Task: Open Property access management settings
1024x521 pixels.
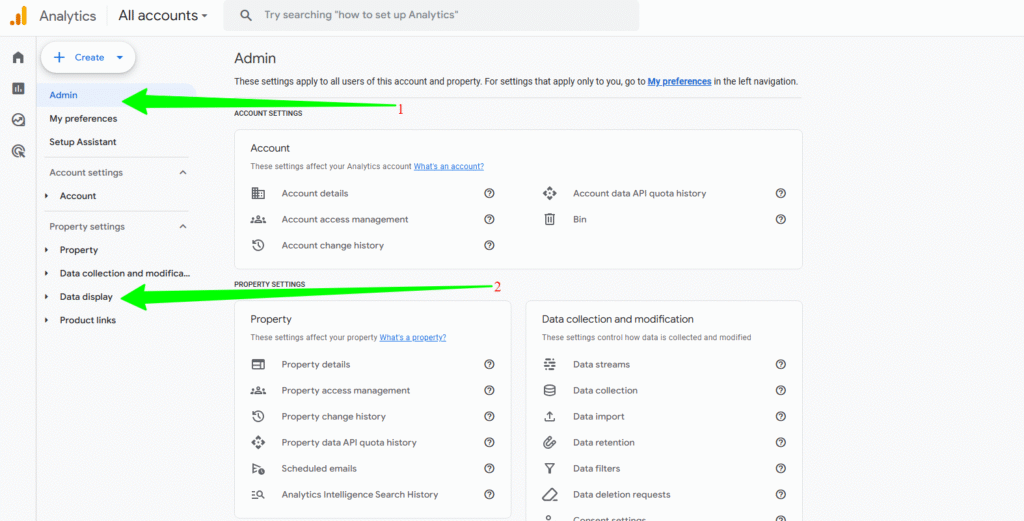Action: 345,390
